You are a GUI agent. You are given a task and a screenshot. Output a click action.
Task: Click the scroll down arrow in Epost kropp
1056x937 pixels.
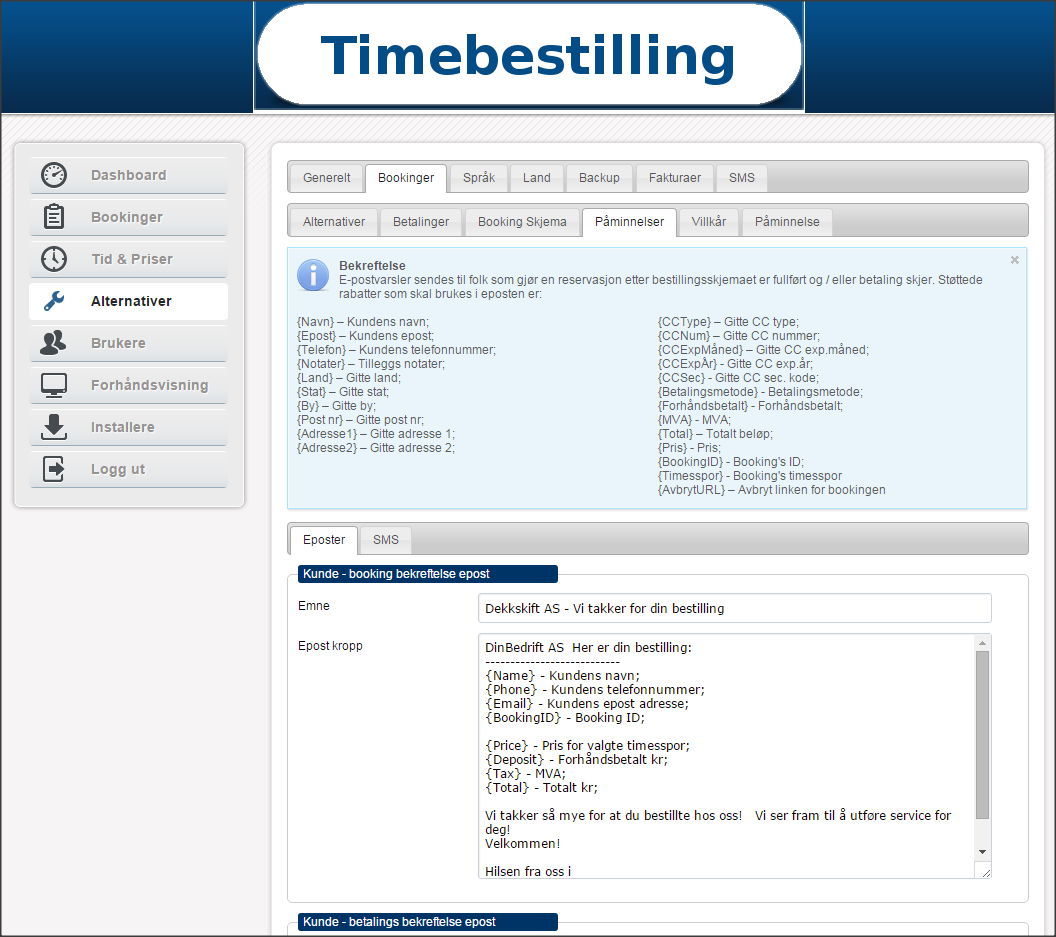point(982,851)
